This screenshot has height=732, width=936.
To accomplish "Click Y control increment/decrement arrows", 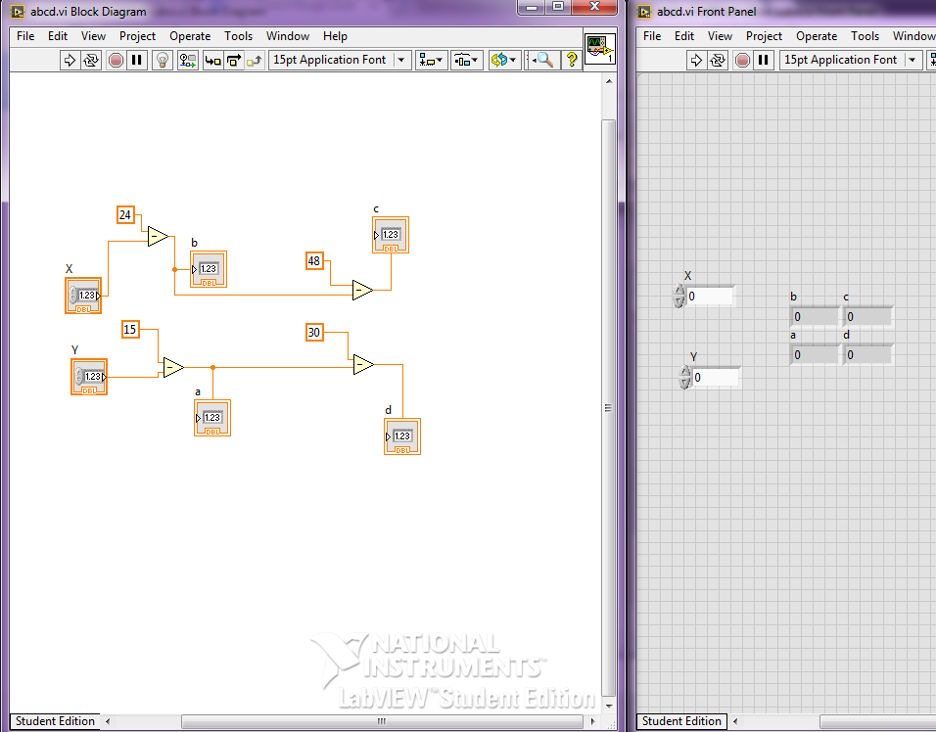I will [x=685, y=377].
